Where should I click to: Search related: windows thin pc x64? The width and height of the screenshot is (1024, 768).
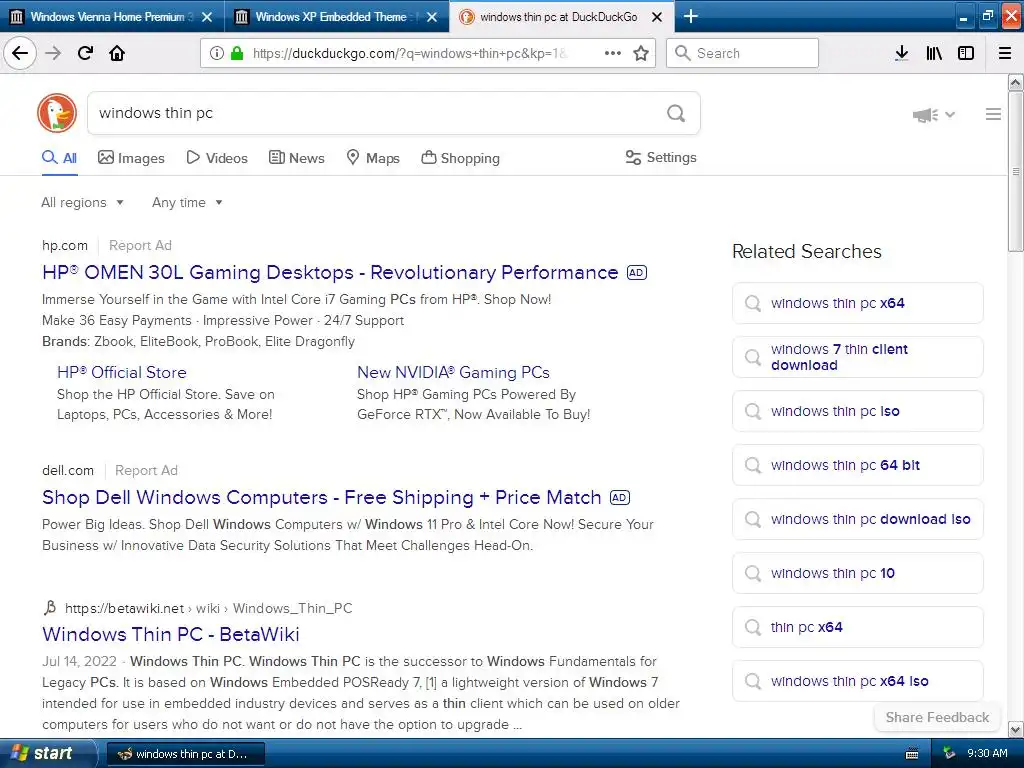coord(857,303)
